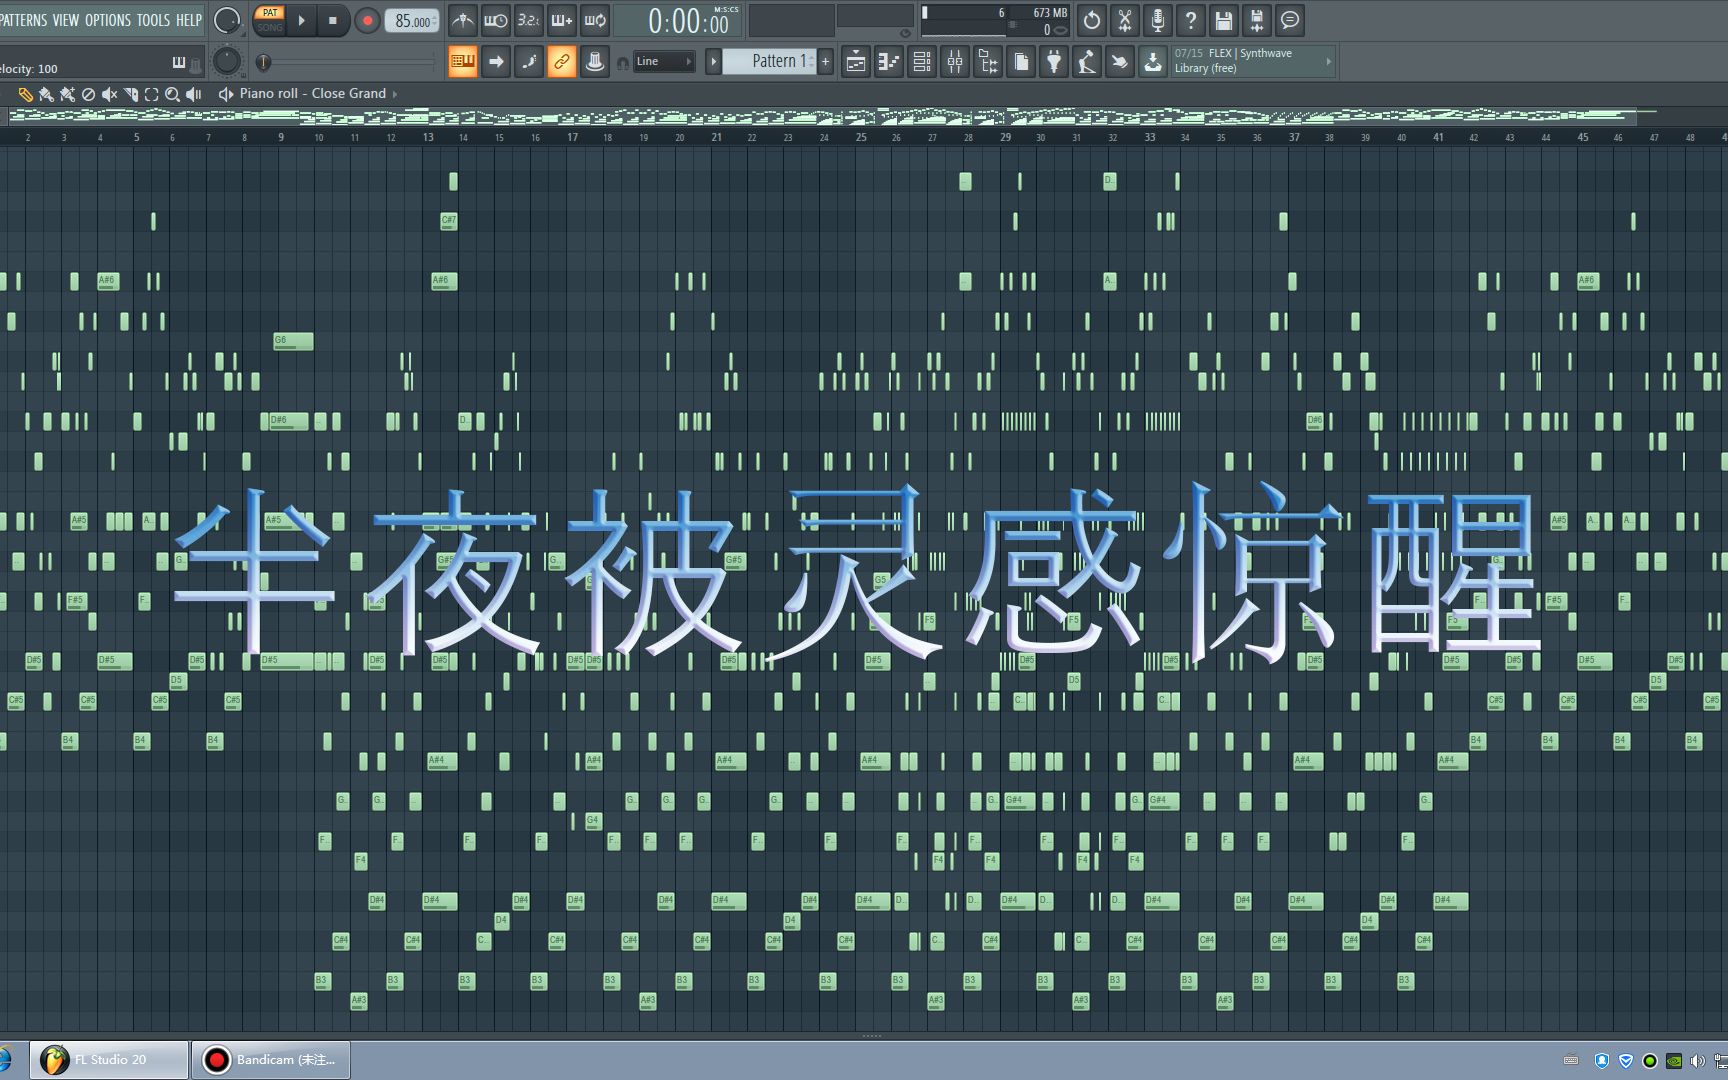Screen dimensions: 1728x1080
Task: Open the TOOLS menu
Action: (x=153, y=20)
